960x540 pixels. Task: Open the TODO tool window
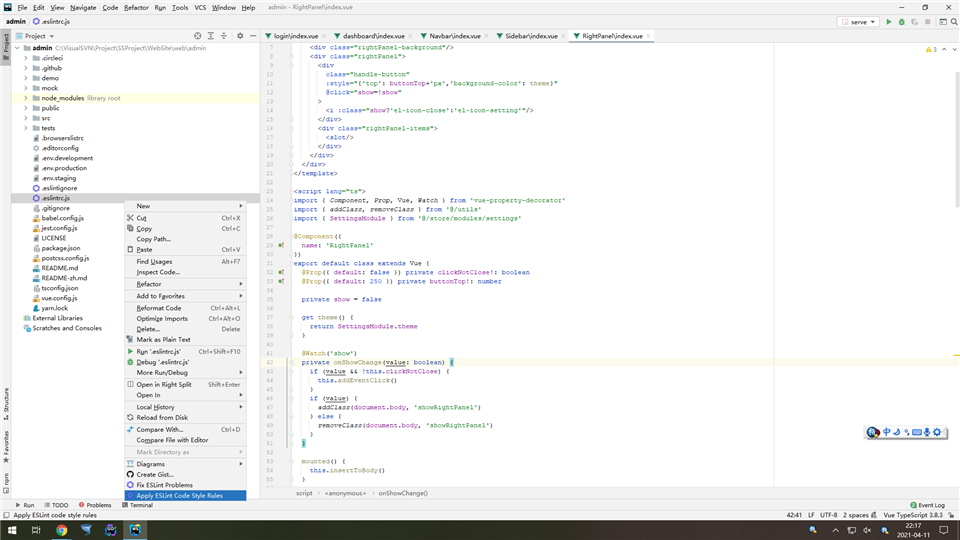pyautogui.click(x=56, y=505)
